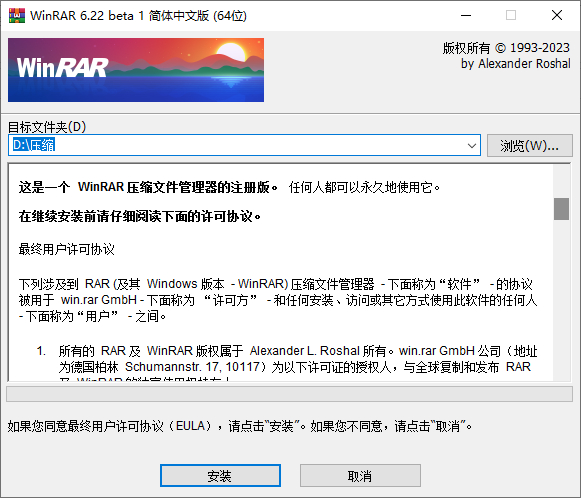
Task: Click the 安装 install button
Action: pyautogui.click(x=220, y=475)
